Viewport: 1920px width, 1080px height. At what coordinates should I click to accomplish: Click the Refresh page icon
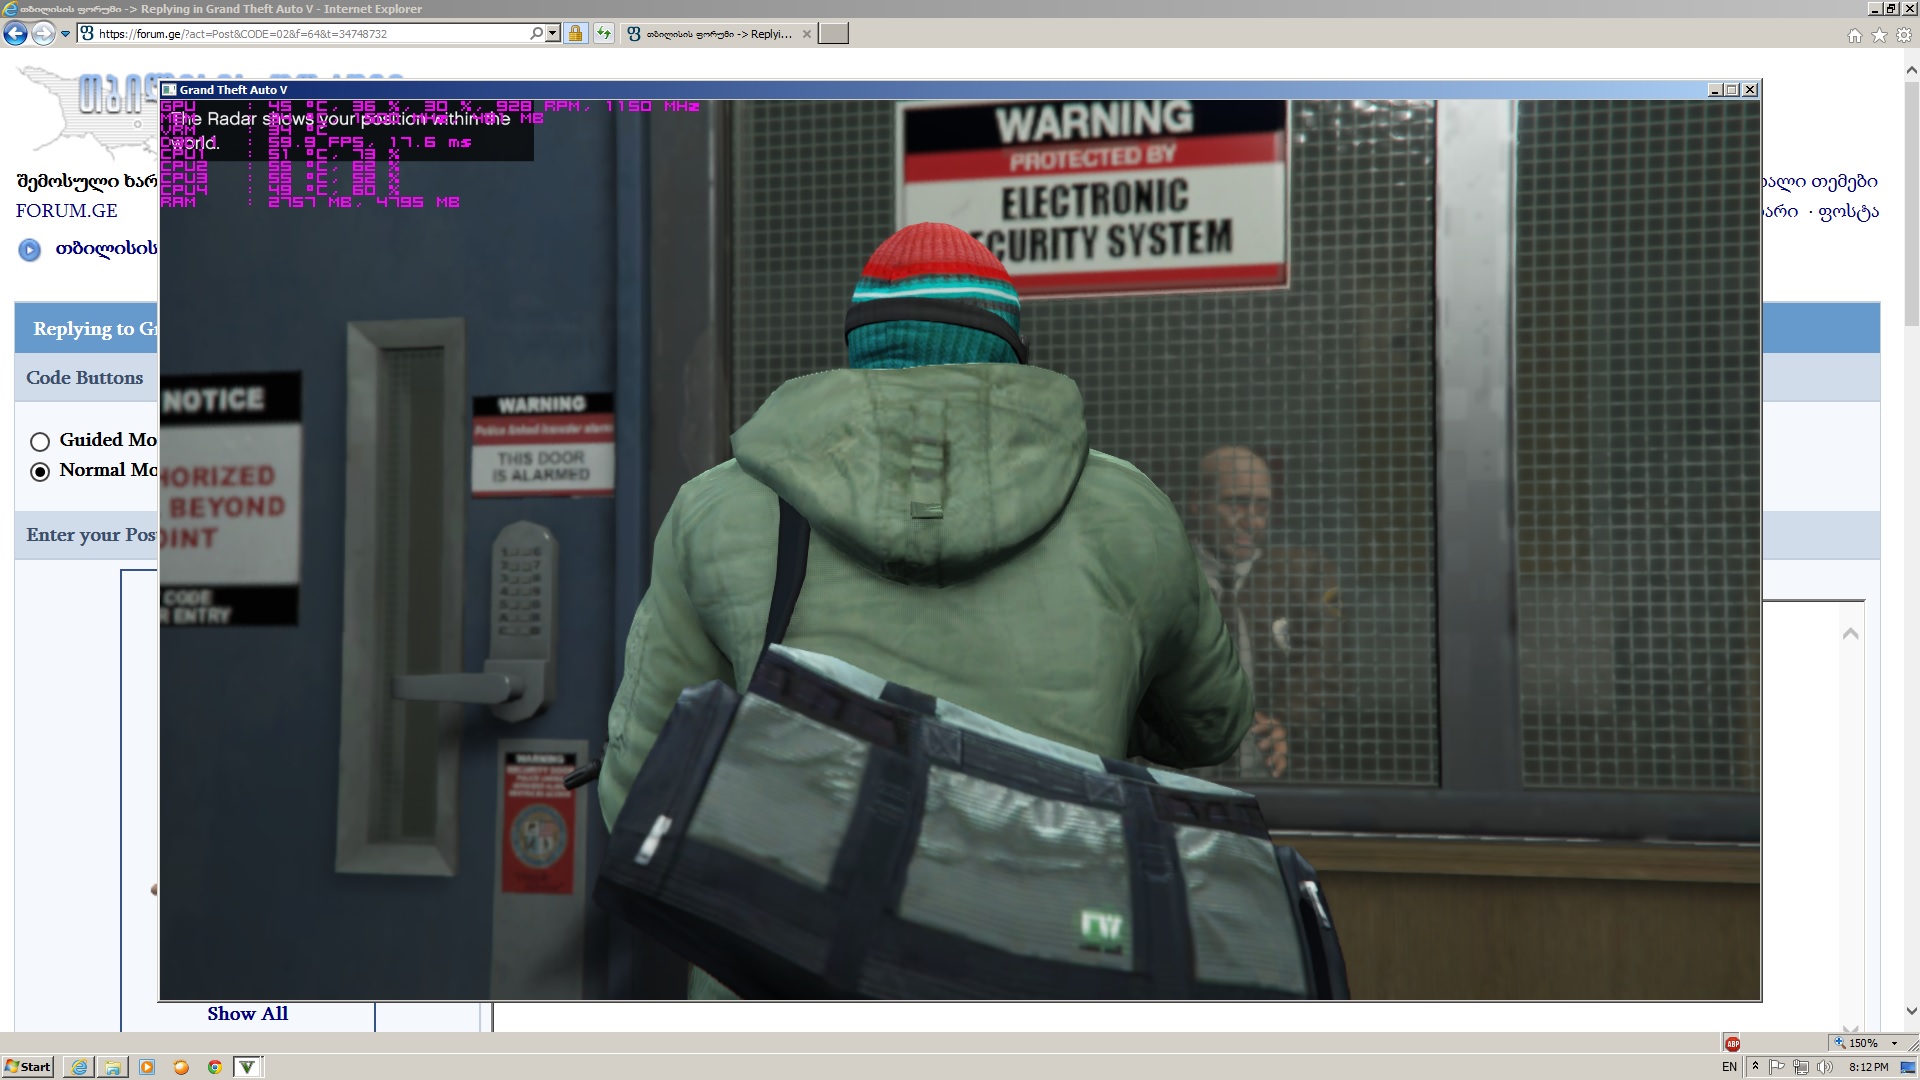604,34
